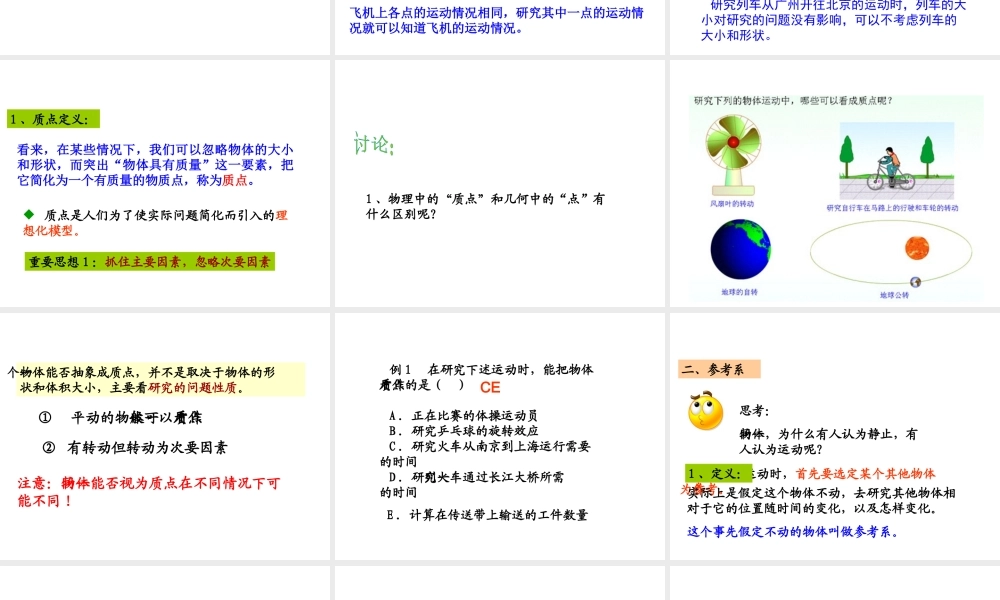Click the blue Earth globe image
Screen dimensions: 1000x600
(740, 249)
